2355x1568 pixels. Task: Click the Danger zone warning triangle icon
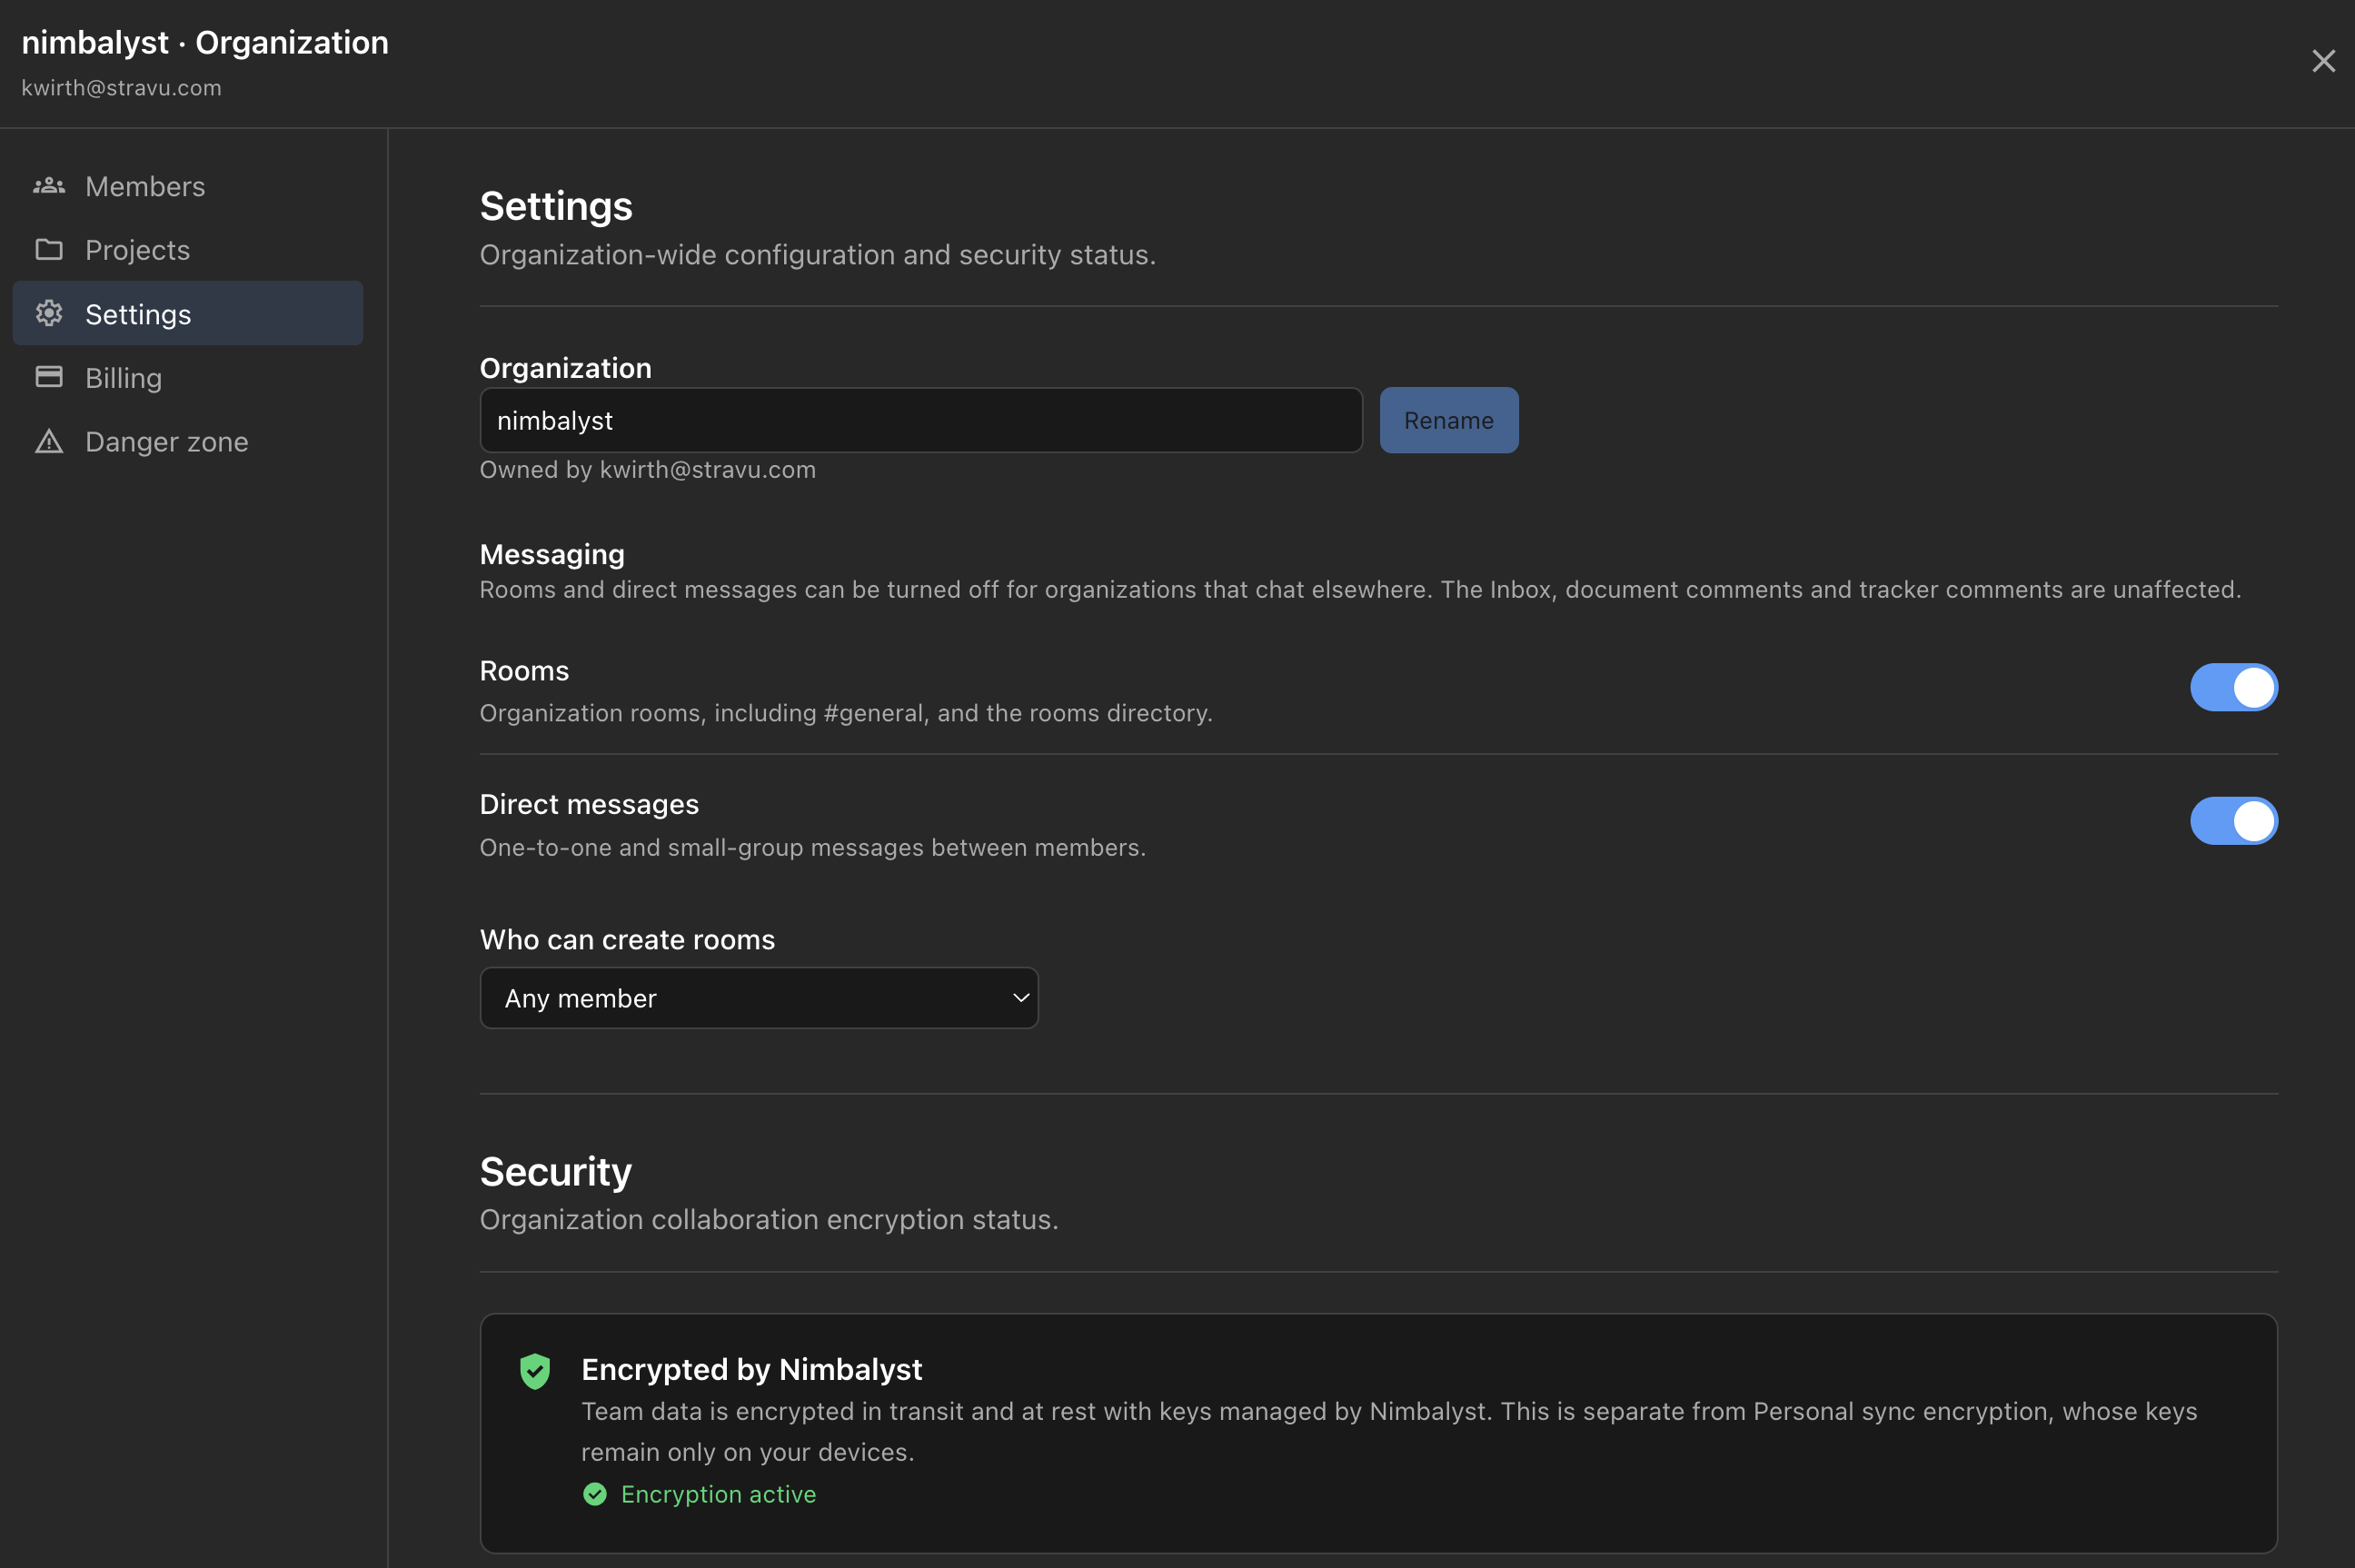tap(49, 441)
